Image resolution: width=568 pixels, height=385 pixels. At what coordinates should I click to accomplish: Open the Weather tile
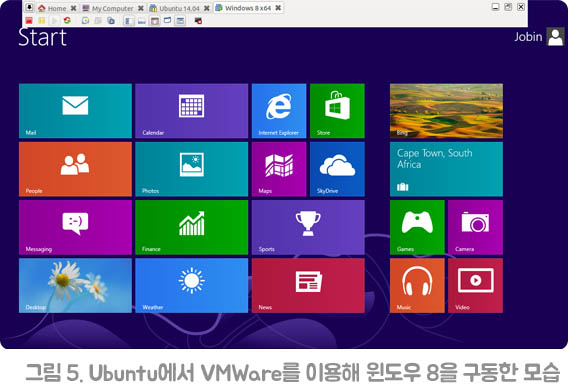tap(192, 285)
